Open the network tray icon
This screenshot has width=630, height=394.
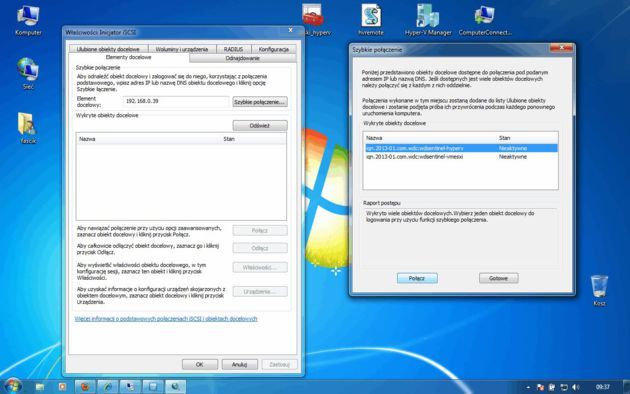tap(564, 387)
